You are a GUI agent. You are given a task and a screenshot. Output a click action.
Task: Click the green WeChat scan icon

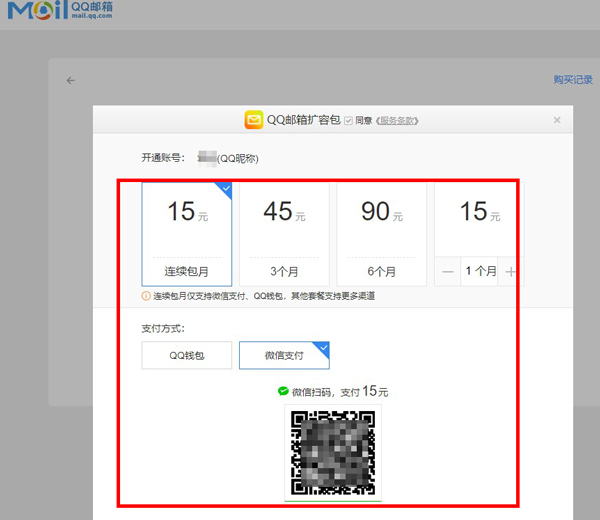[x=283, y=391]
